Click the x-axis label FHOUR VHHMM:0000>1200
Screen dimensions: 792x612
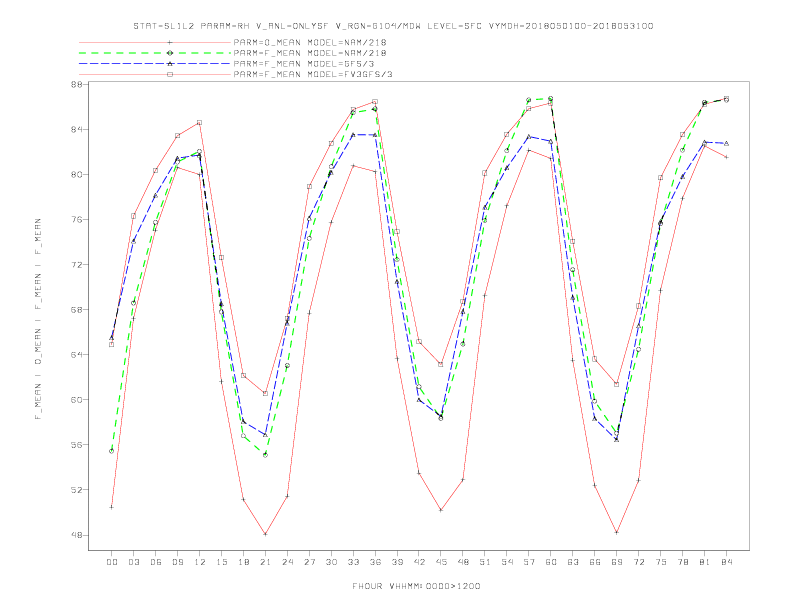[x=416, y=586]
